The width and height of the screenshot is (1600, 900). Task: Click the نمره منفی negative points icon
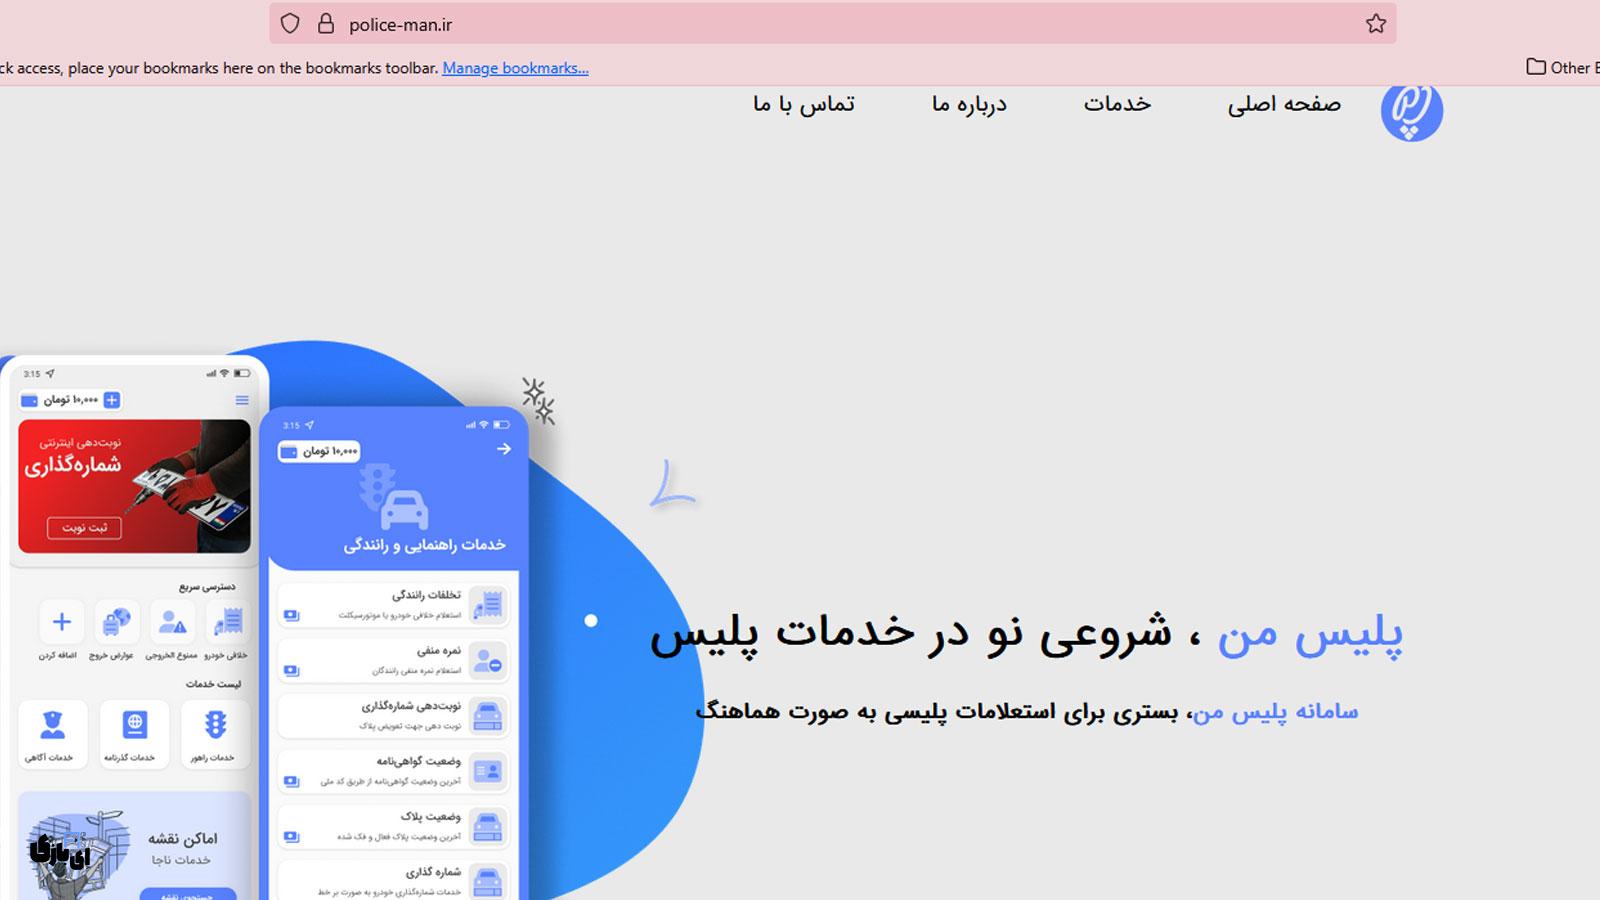tap(488, 660)
